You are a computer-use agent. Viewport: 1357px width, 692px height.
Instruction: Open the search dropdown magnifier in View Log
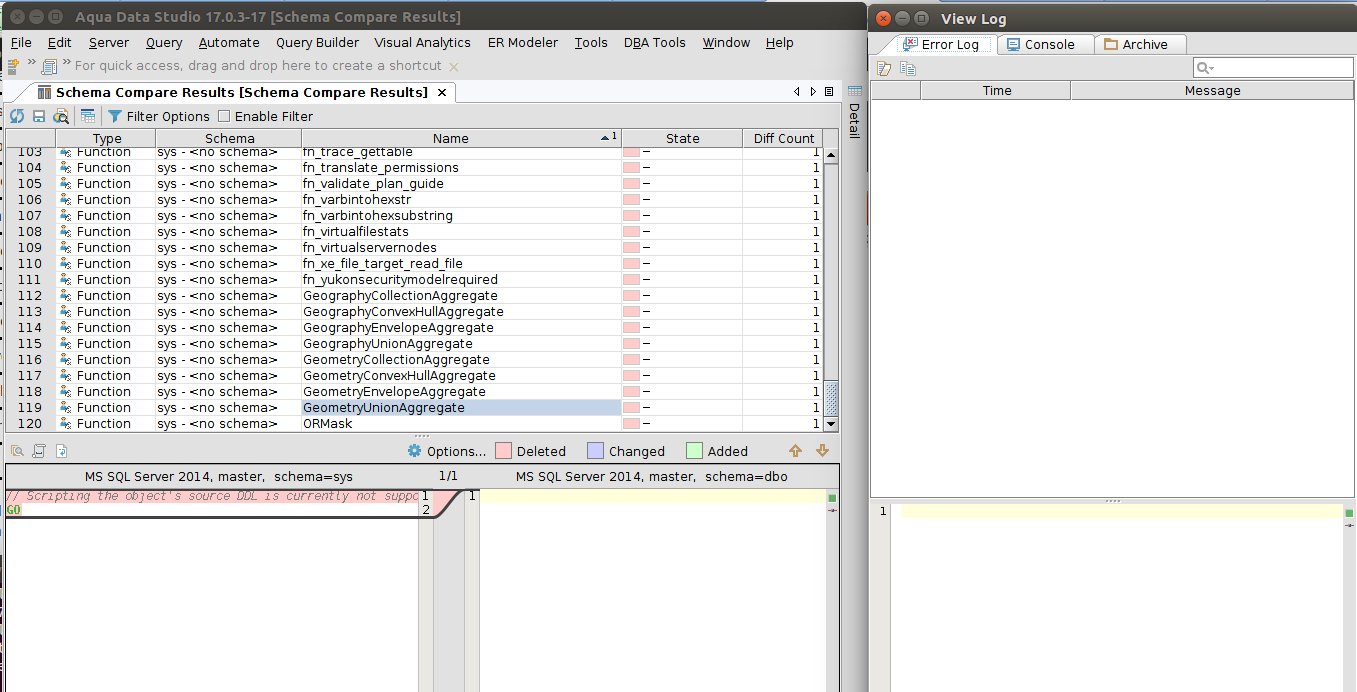coord(1205,68)
